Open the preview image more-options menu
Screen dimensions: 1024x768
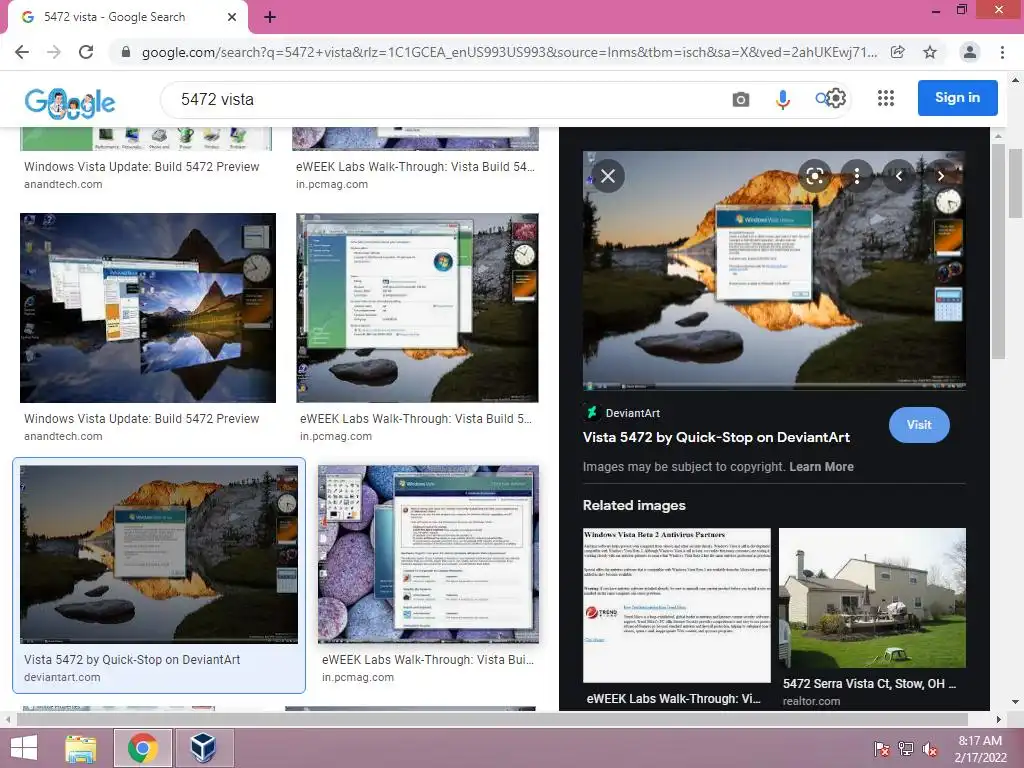click(857, 176)
